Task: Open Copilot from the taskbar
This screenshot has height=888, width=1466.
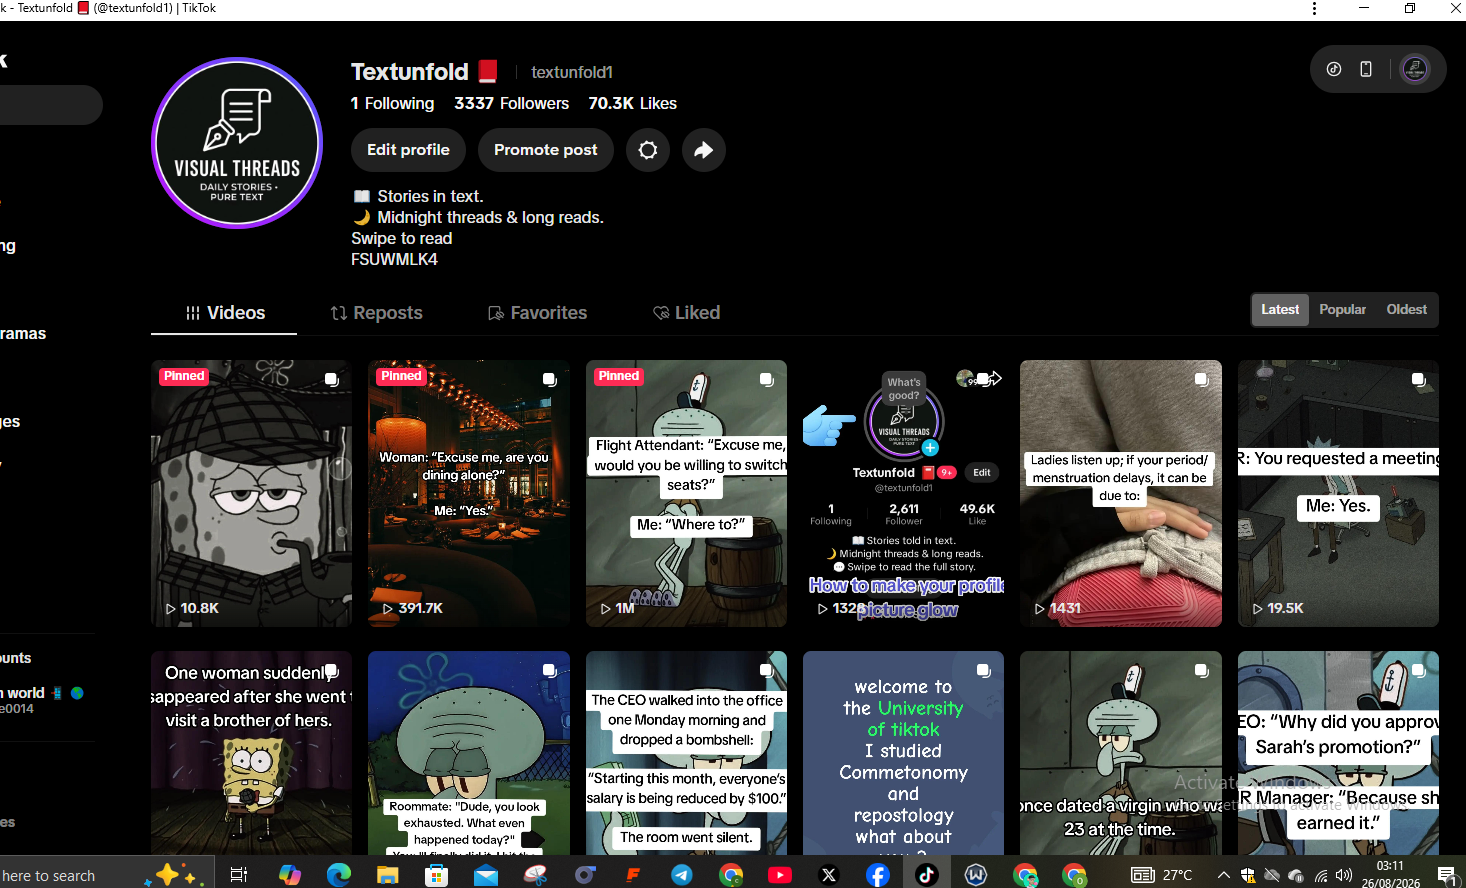Action: pyautogui.click(x=290, y=875)
